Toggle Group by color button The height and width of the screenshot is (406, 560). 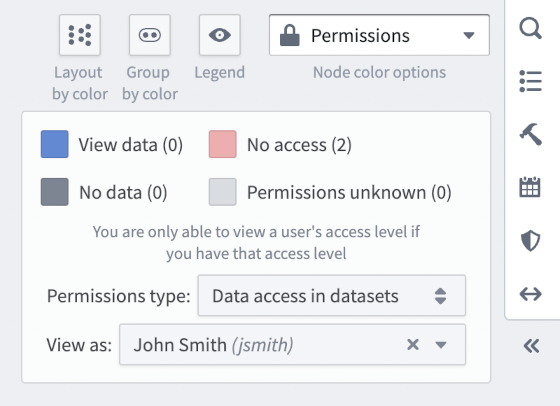pyautogui.click(x=150, y=35)
